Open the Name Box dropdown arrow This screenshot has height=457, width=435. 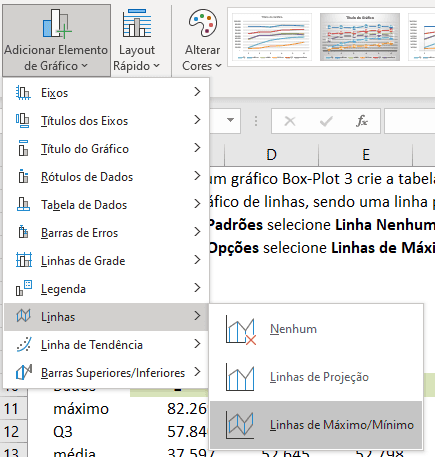click(230, 120)
